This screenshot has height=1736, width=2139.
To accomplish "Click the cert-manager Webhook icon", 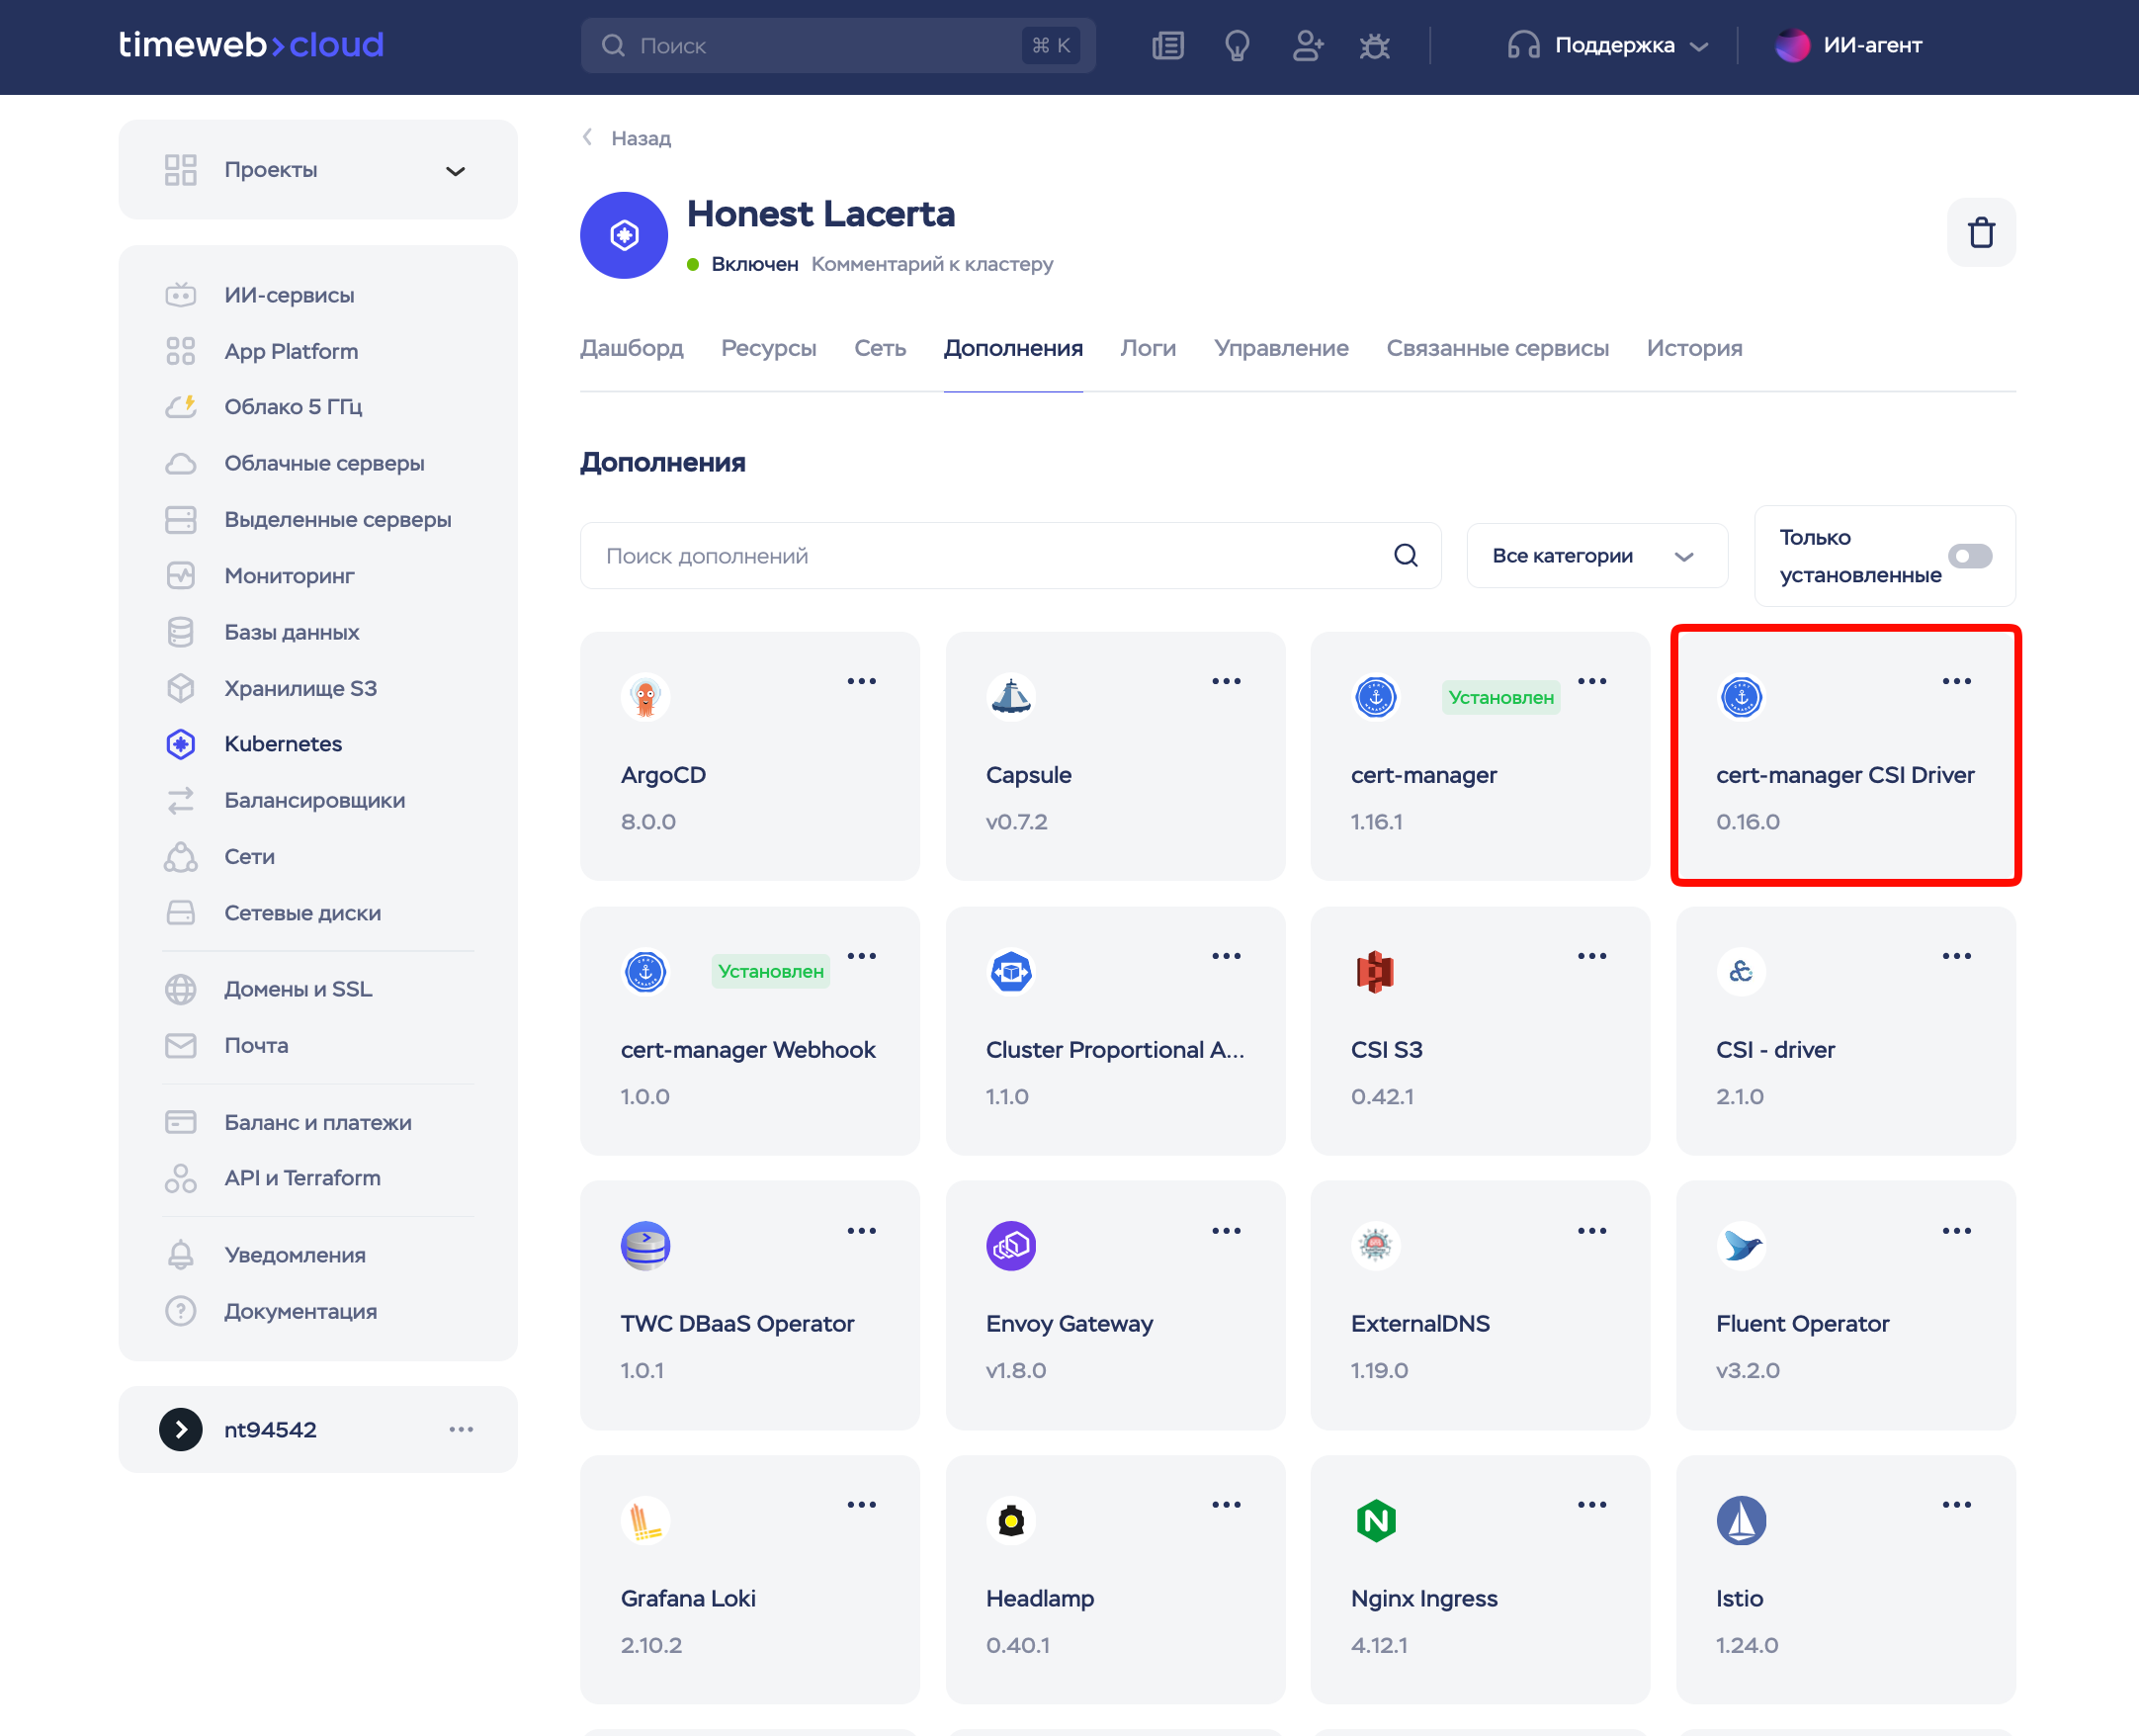I will 645,971.
